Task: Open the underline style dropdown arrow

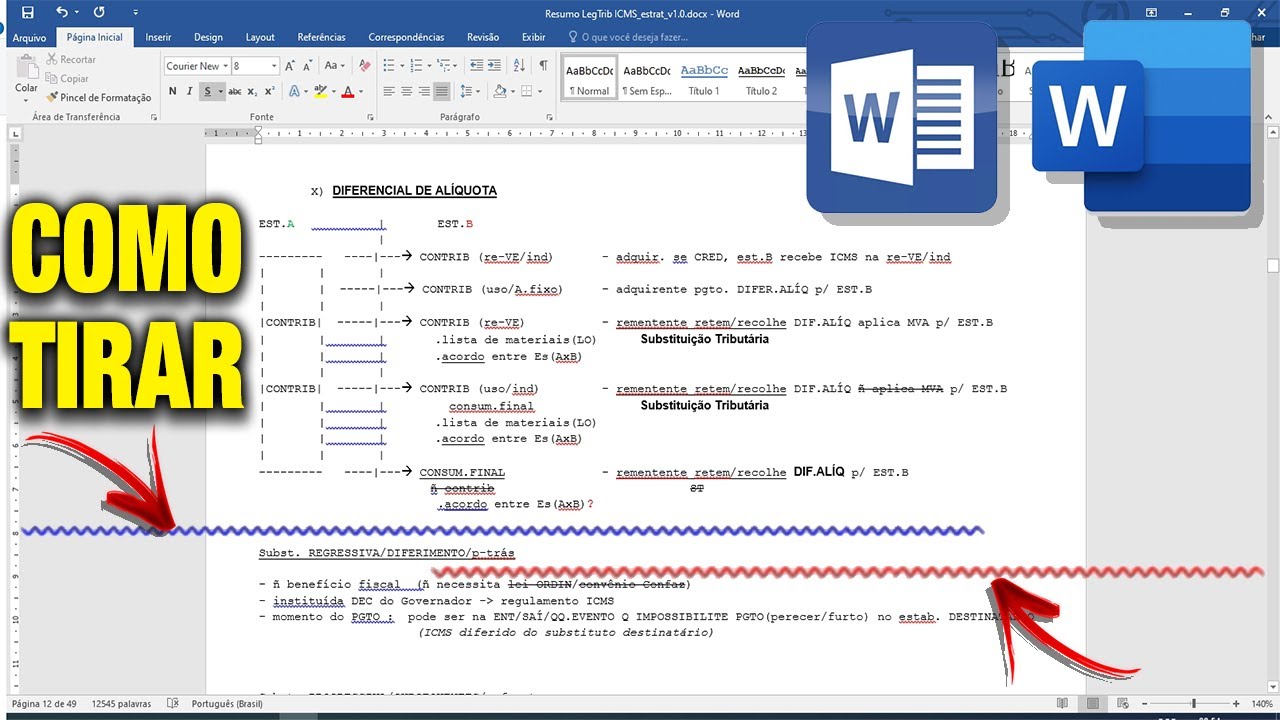Action: pyautogui.click(x=220, y=91)
